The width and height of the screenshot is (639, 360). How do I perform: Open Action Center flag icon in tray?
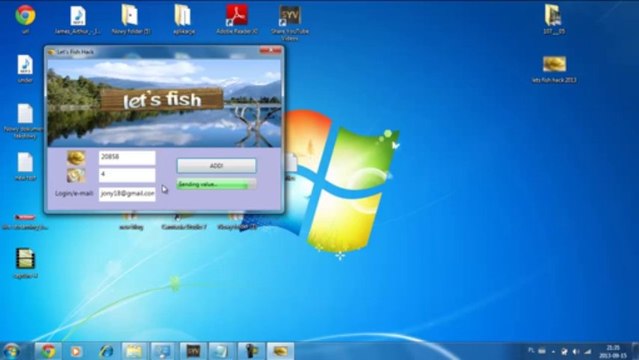[564, 351]
